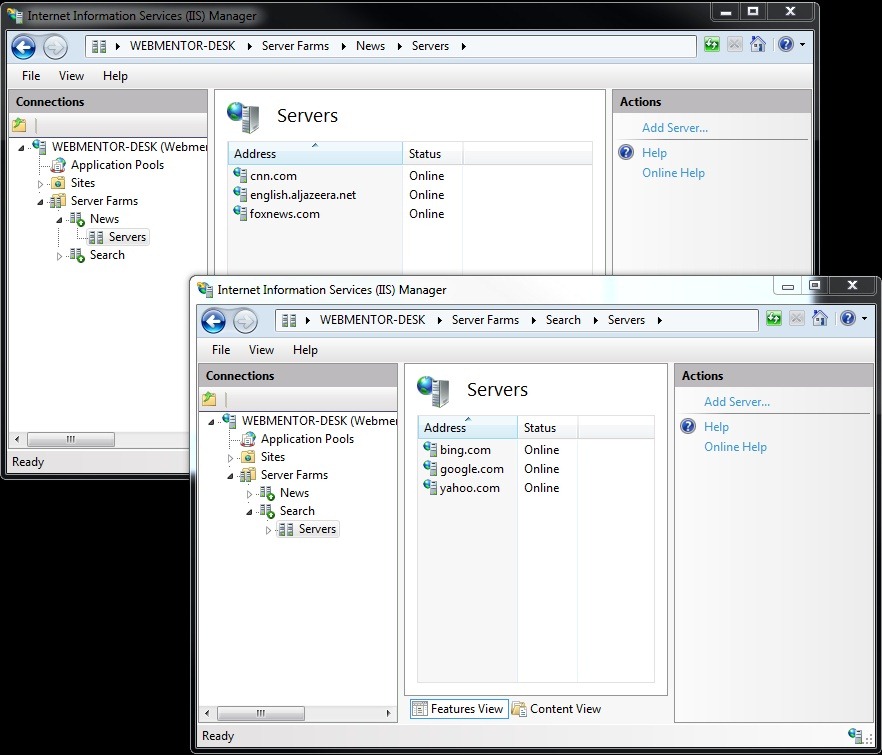882x755 pixels.
Task: Click the bing.com server icon
Action: tap(430, 450)
